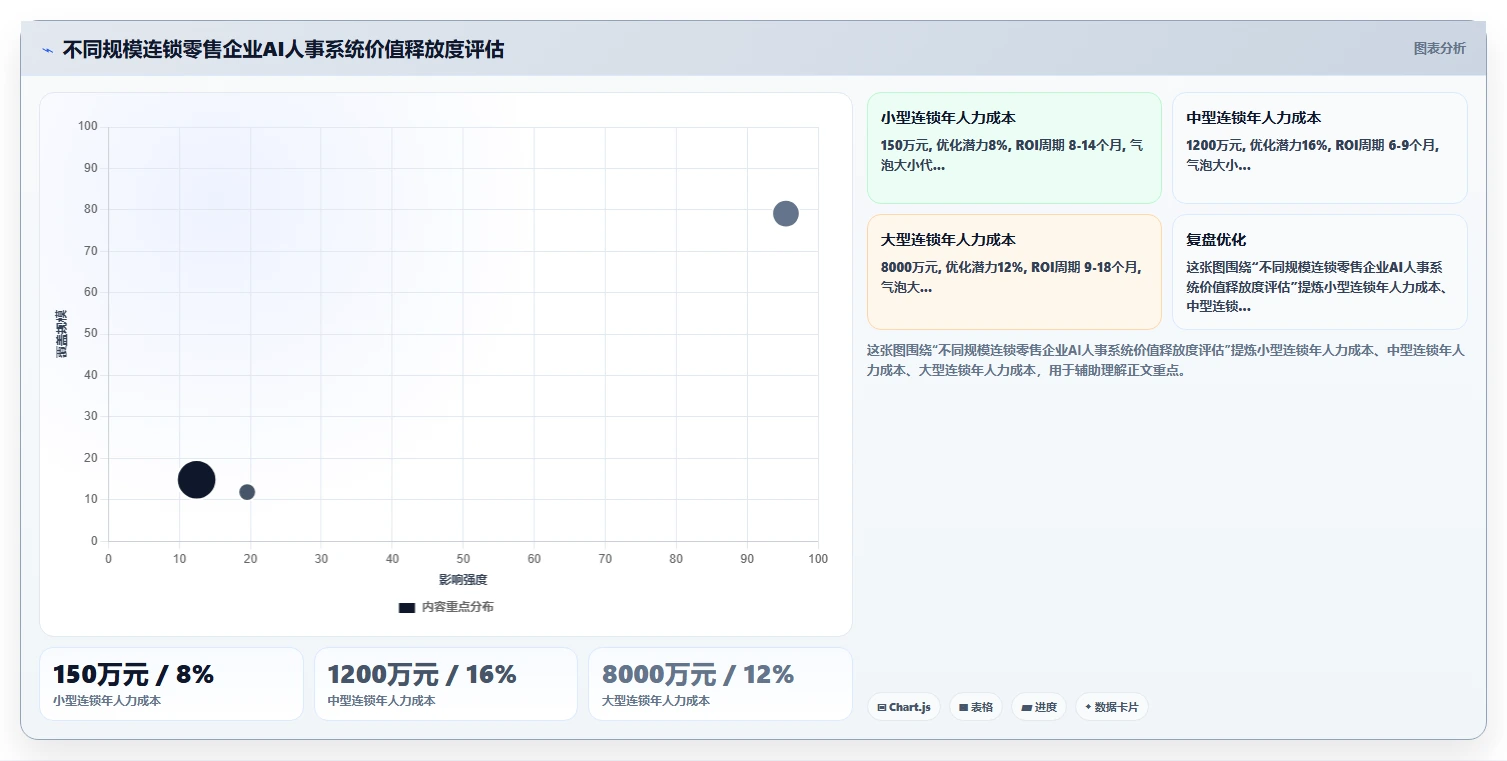Open the 复盘优化 info card
The image size is (1507, 761).
click(x=1319, y=272)
